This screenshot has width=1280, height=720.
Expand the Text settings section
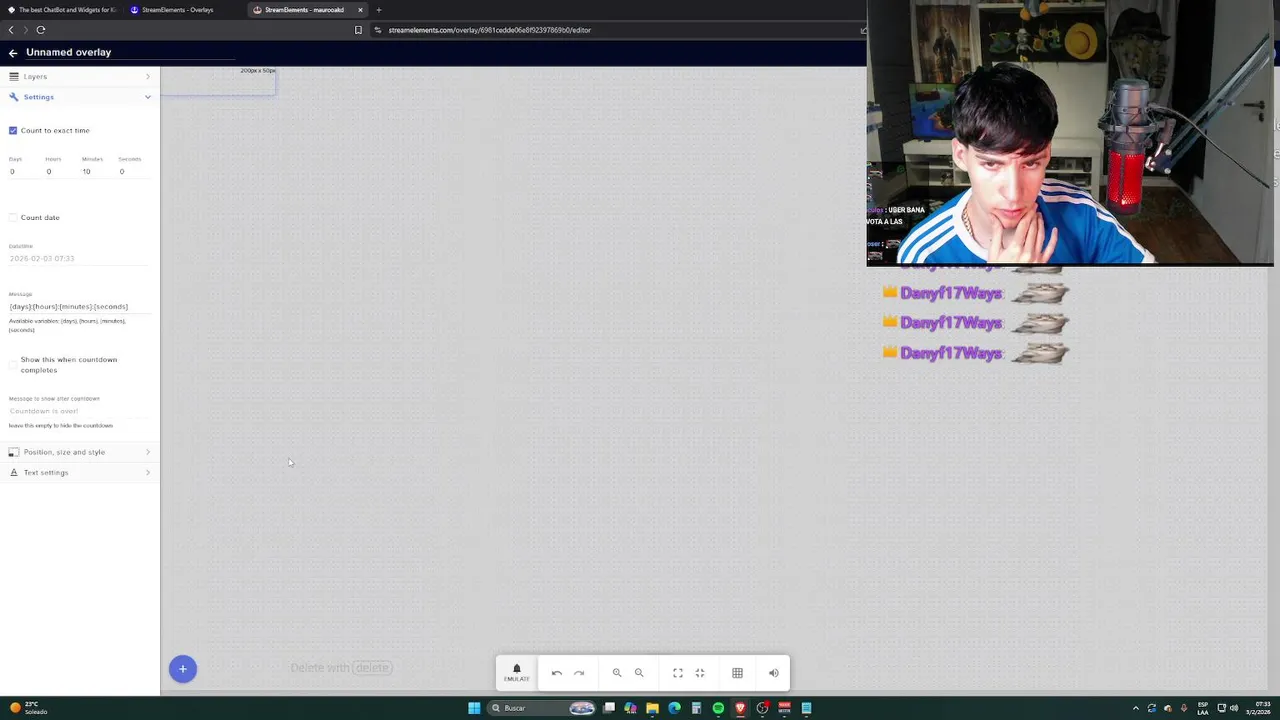click(80, 472)
